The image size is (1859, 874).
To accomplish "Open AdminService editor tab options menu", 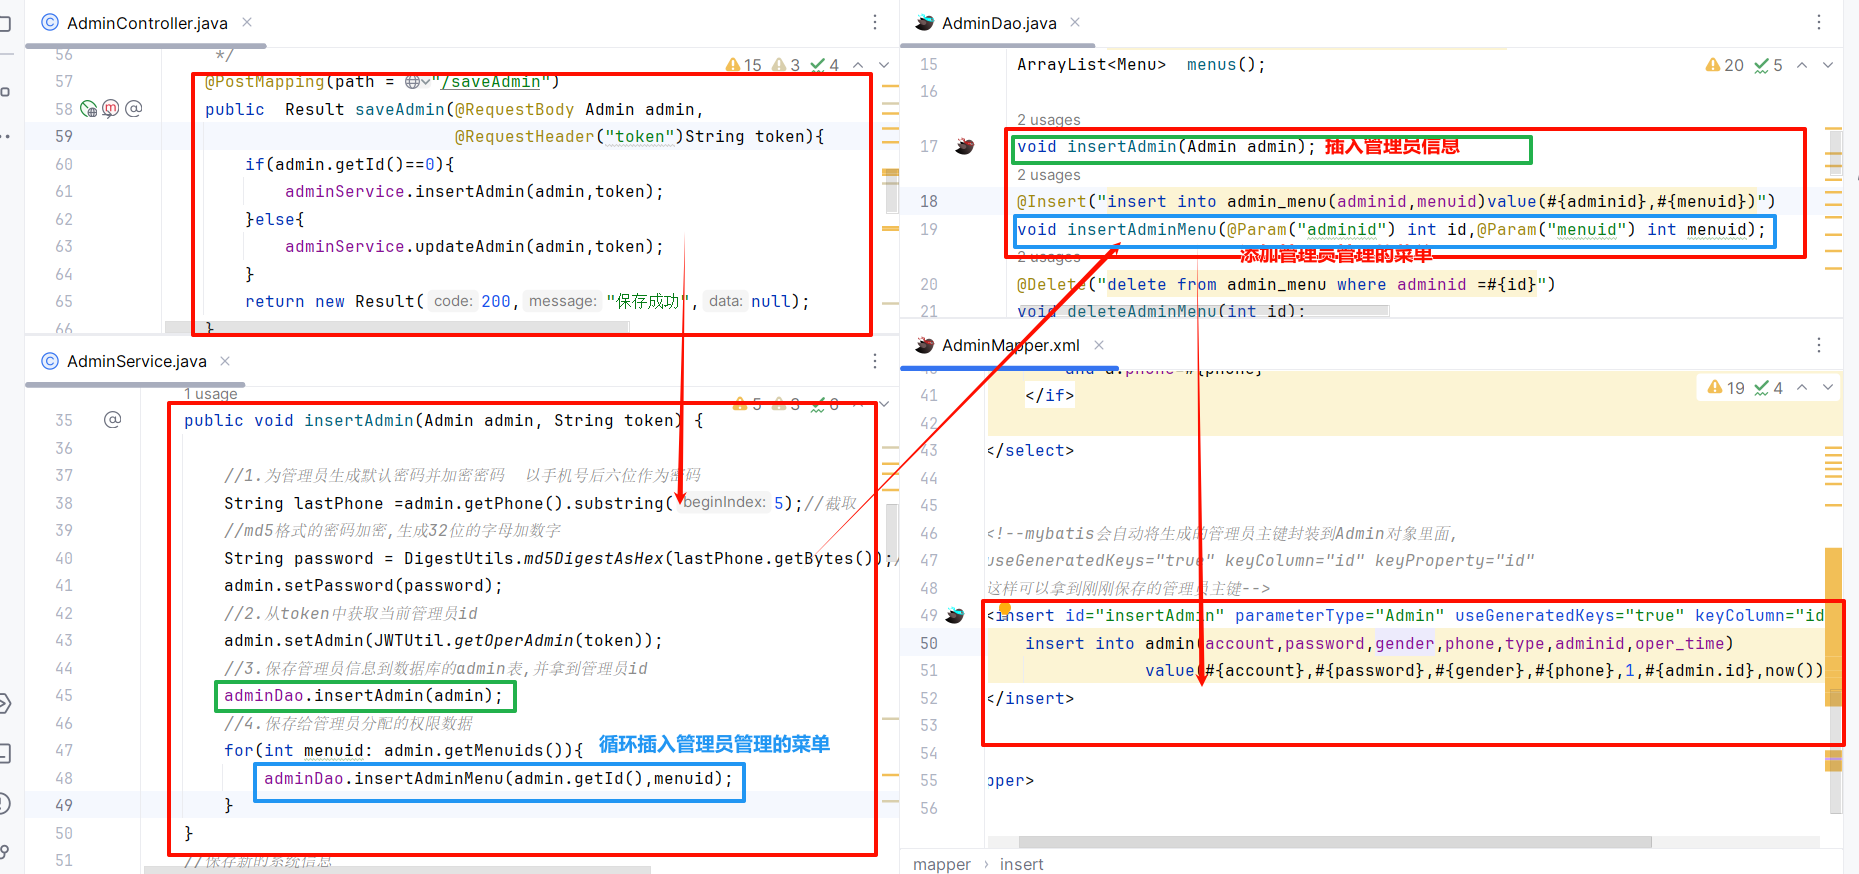I will point(875,361).
